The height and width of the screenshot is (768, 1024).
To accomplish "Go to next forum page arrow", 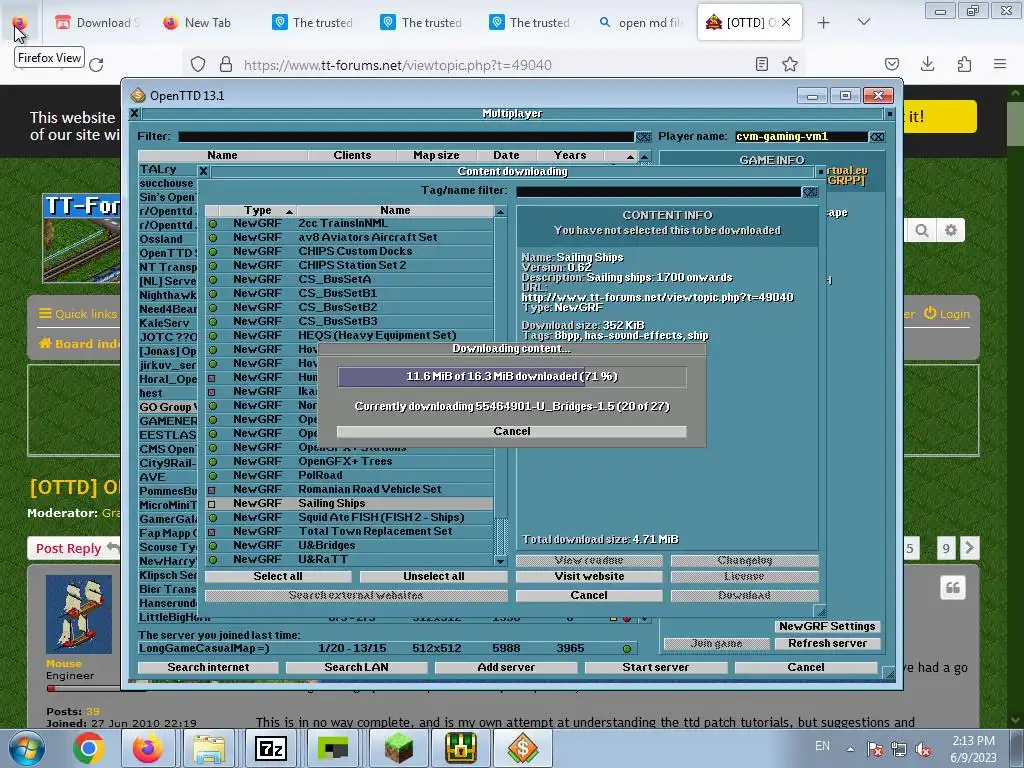I will pyautogui.click(x=969, y=548).
